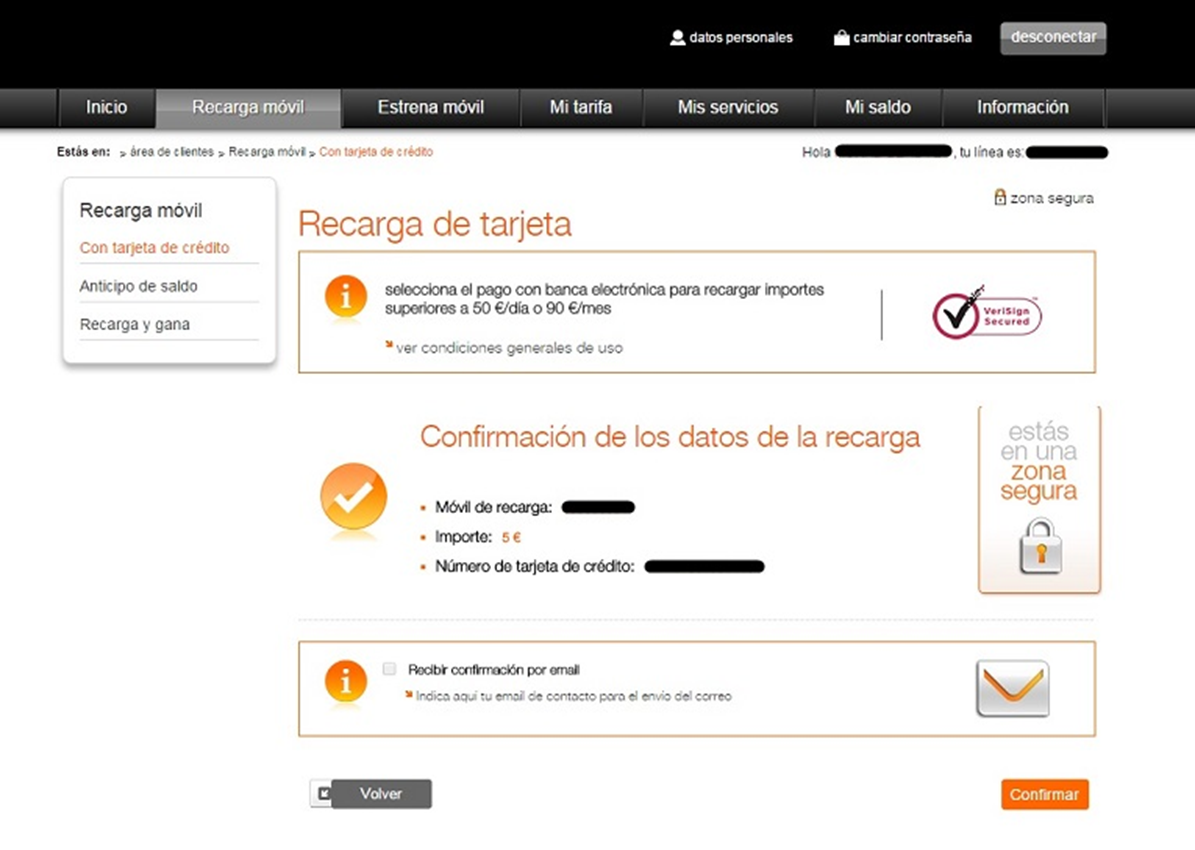Open ver condiciones generales de uso link

(508, 348)
